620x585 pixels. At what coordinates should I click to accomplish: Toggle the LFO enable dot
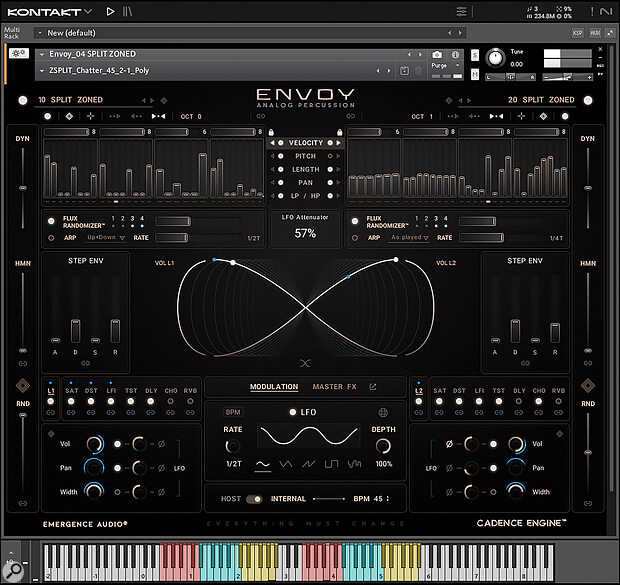click(x=293, y=412)
